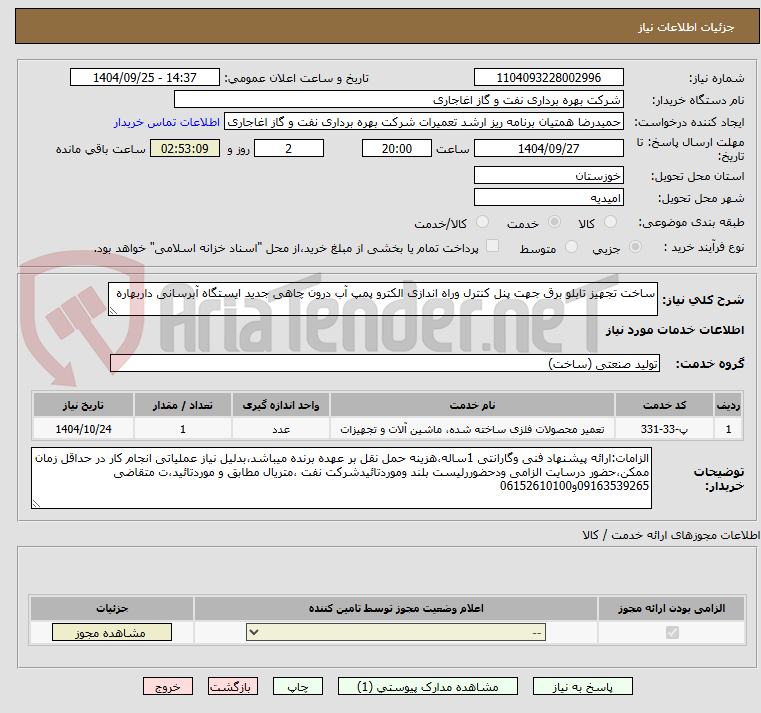Click the deadline time field 20:00
The height and width of the screenshot is (713, 761).
point(397,149)
